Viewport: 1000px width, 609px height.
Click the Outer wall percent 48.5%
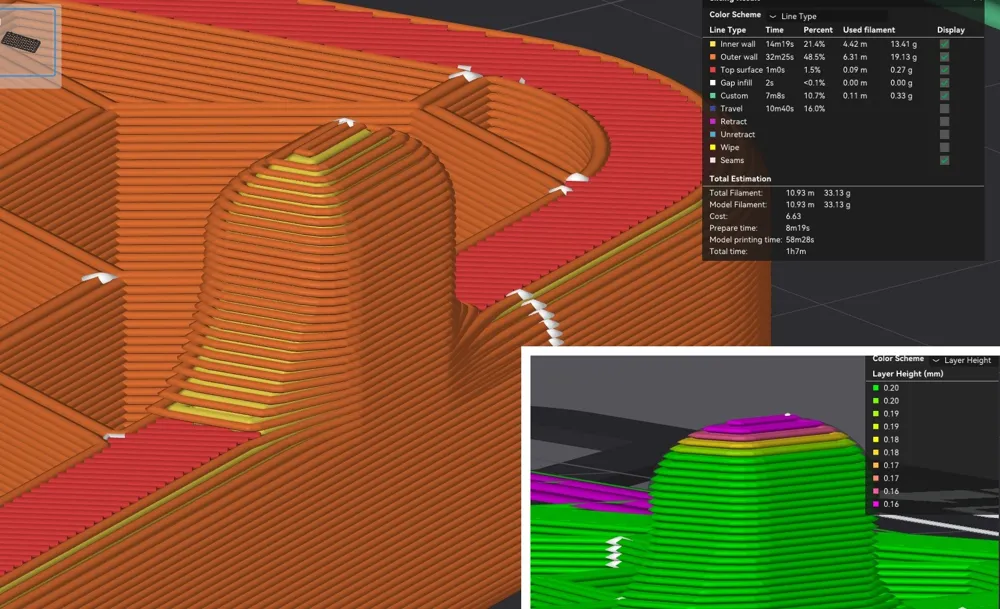814,57
